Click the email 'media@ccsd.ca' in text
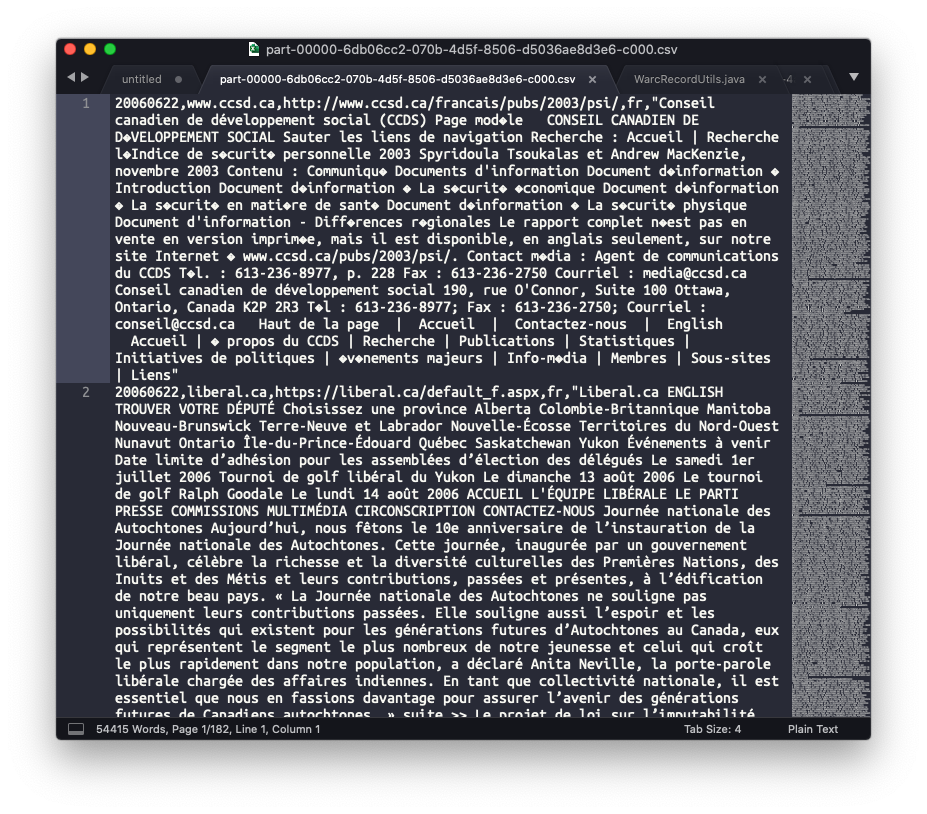This screenshot has height=814, width=927. click(694, 273)
